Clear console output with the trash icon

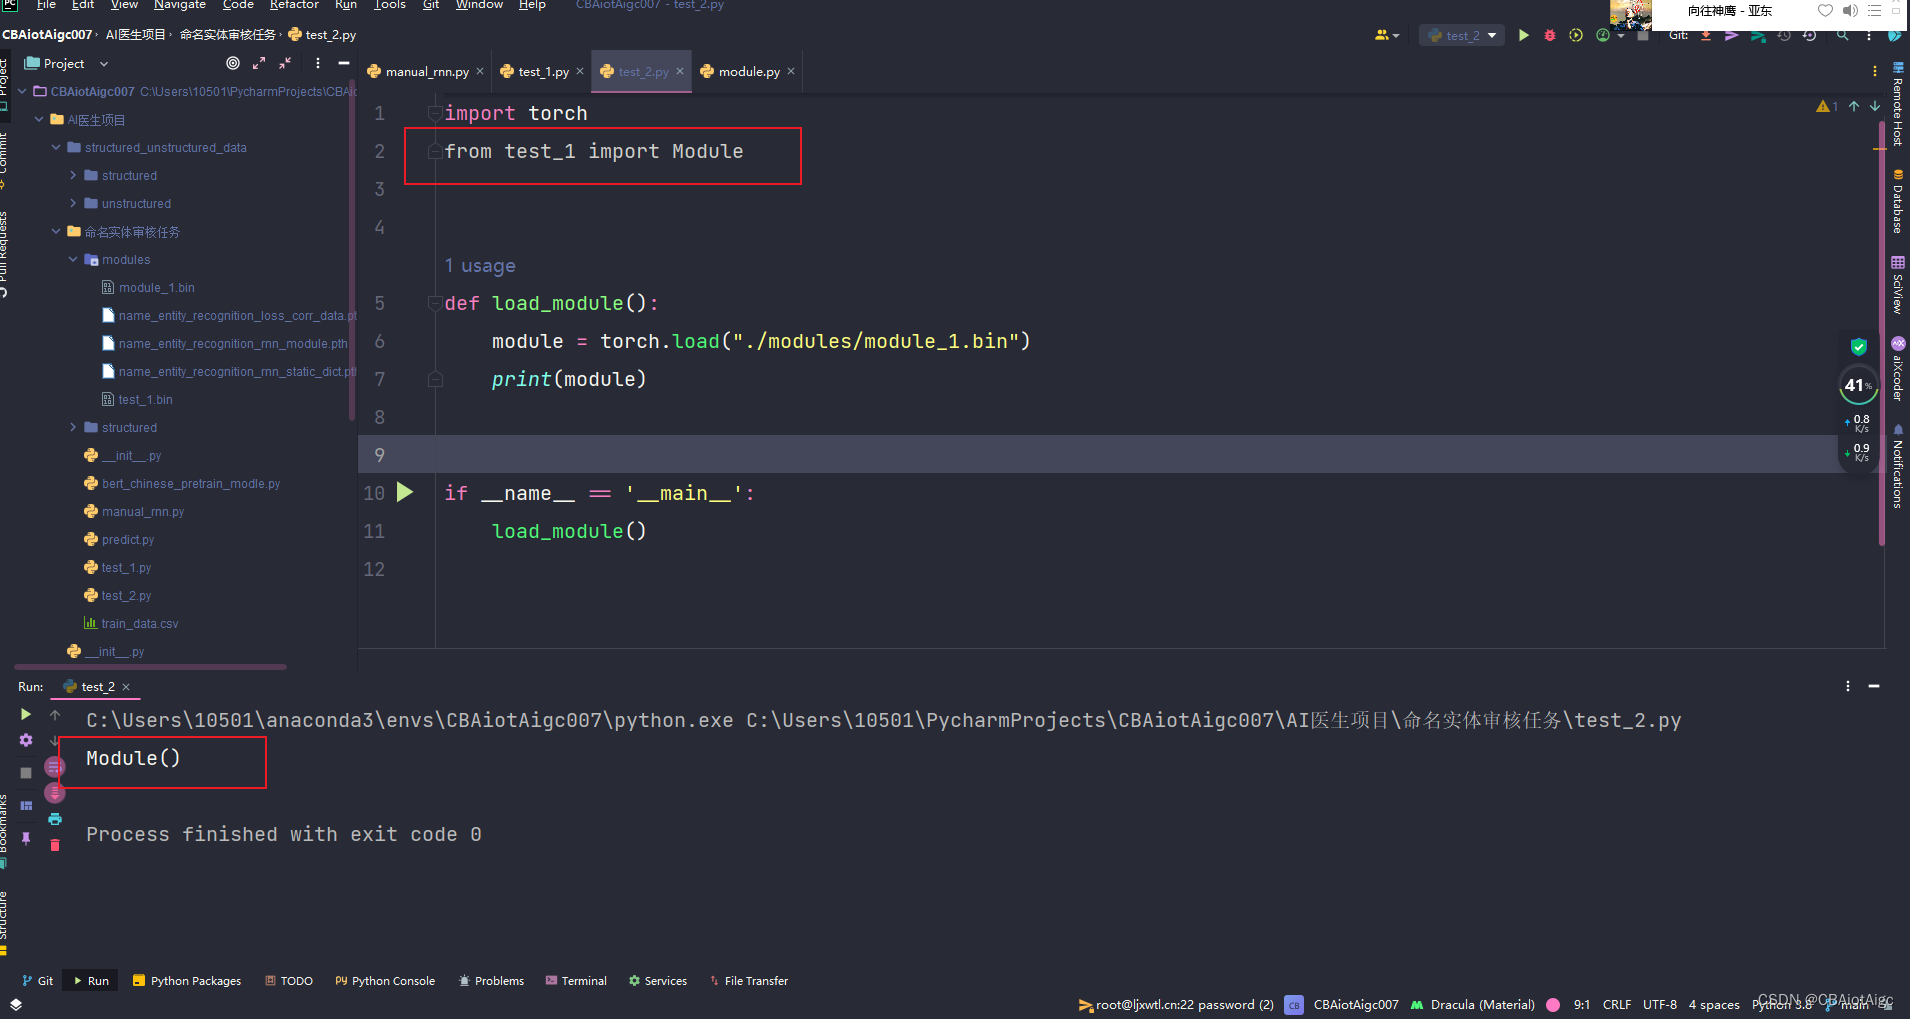pyautogui.click(x=55, y=845)
